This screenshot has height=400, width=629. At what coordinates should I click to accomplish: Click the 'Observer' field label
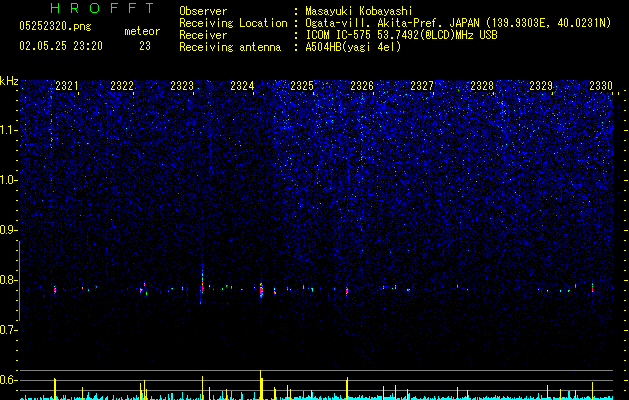pyautogui.click(x=203, y=11)
